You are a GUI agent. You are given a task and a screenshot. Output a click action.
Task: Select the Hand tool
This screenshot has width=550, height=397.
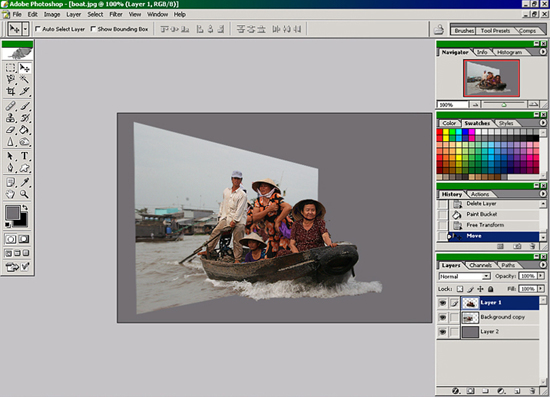click(x=11, y=194)
